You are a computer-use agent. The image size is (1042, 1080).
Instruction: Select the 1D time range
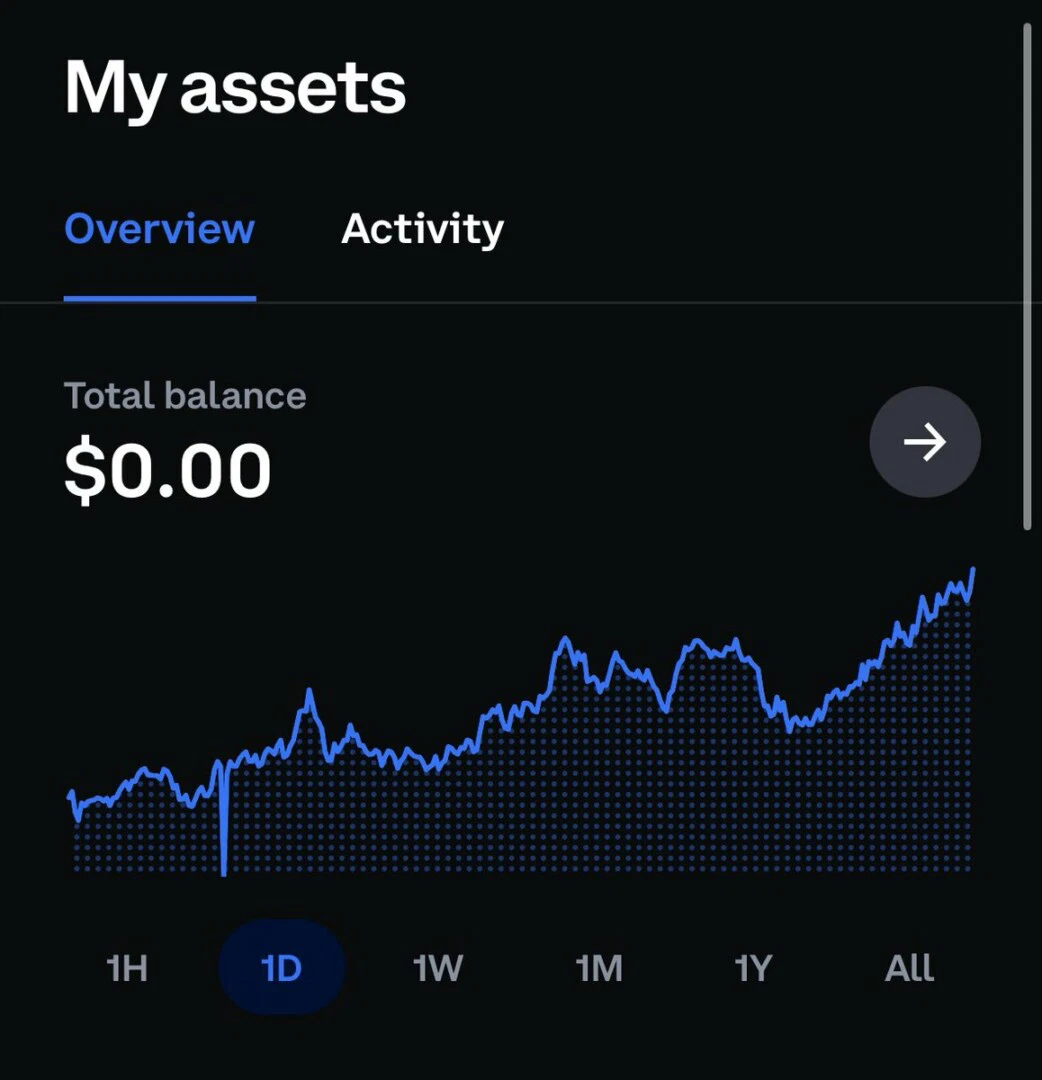[281, 968]
